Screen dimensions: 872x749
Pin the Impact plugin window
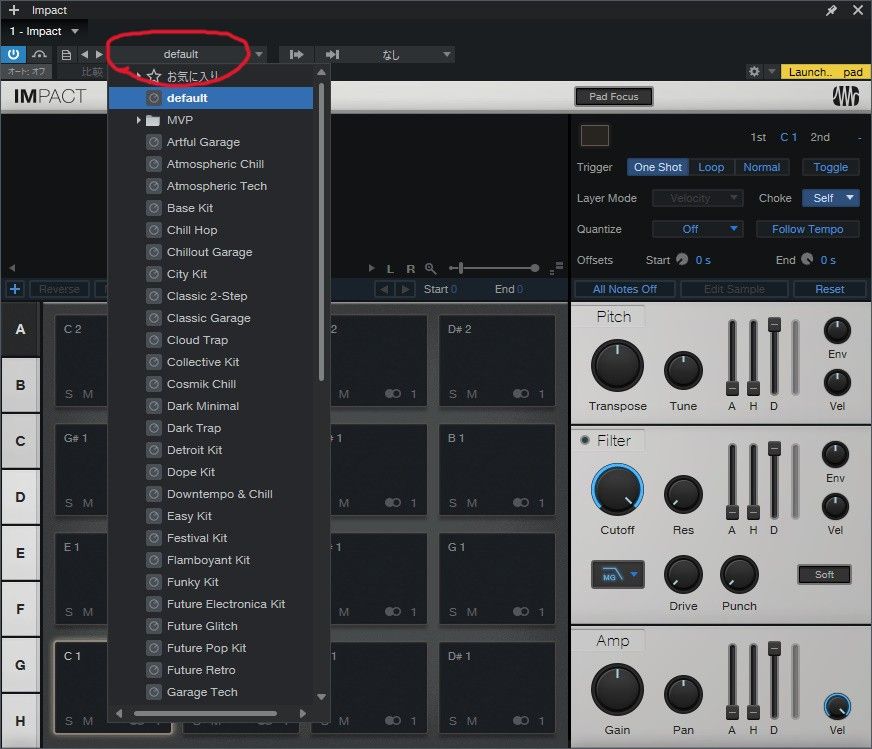point(832,10)
